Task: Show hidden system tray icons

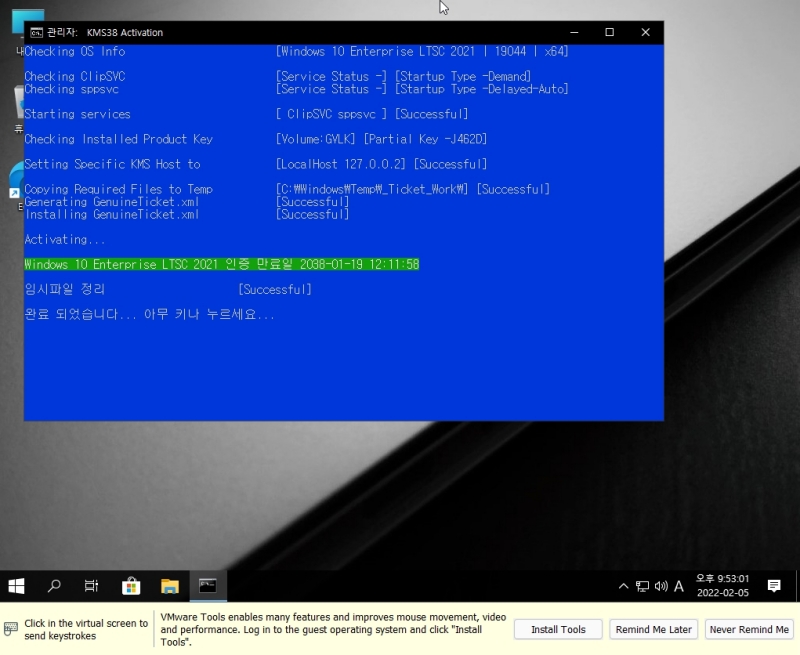Action: [x=623, y=586]
